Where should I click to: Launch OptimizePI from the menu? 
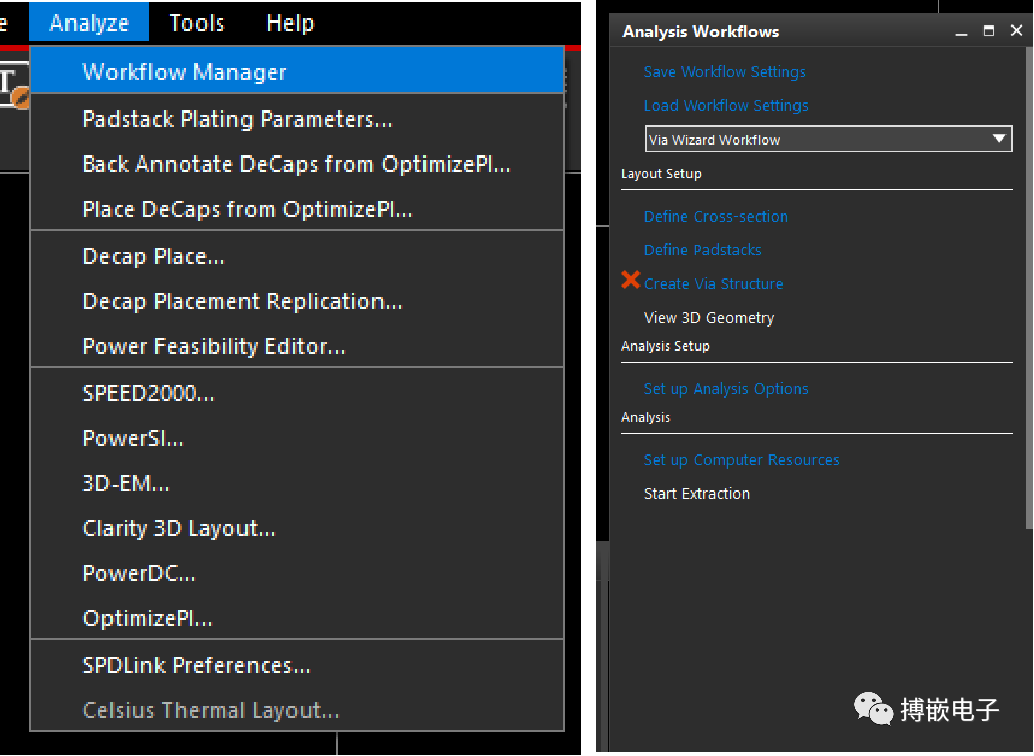[297, 618]
